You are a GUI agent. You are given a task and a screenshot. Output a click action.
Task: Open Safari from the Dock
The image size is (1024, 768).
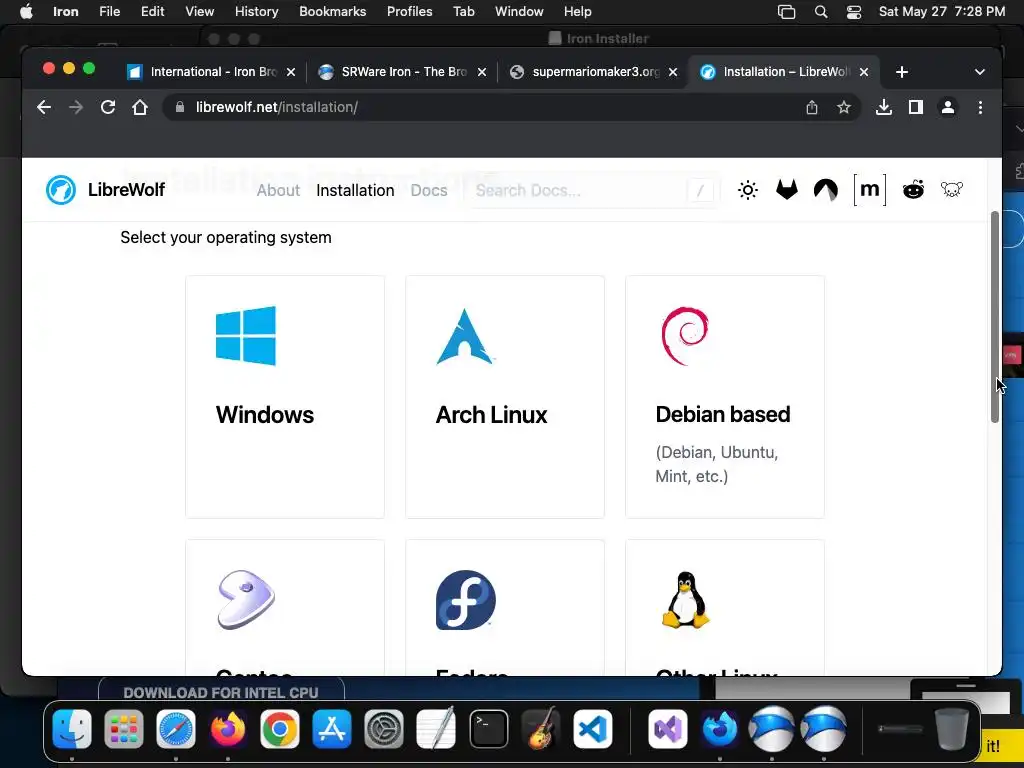[x=176, y=728]
